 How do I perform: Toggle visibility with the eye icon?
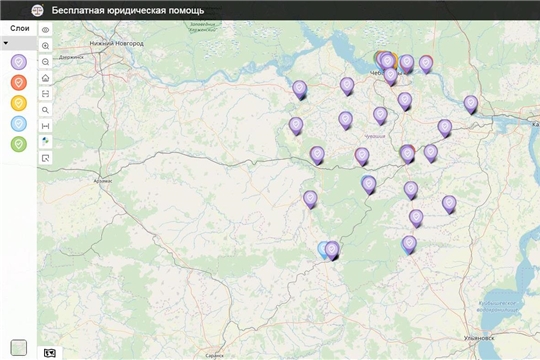point(45,30)
